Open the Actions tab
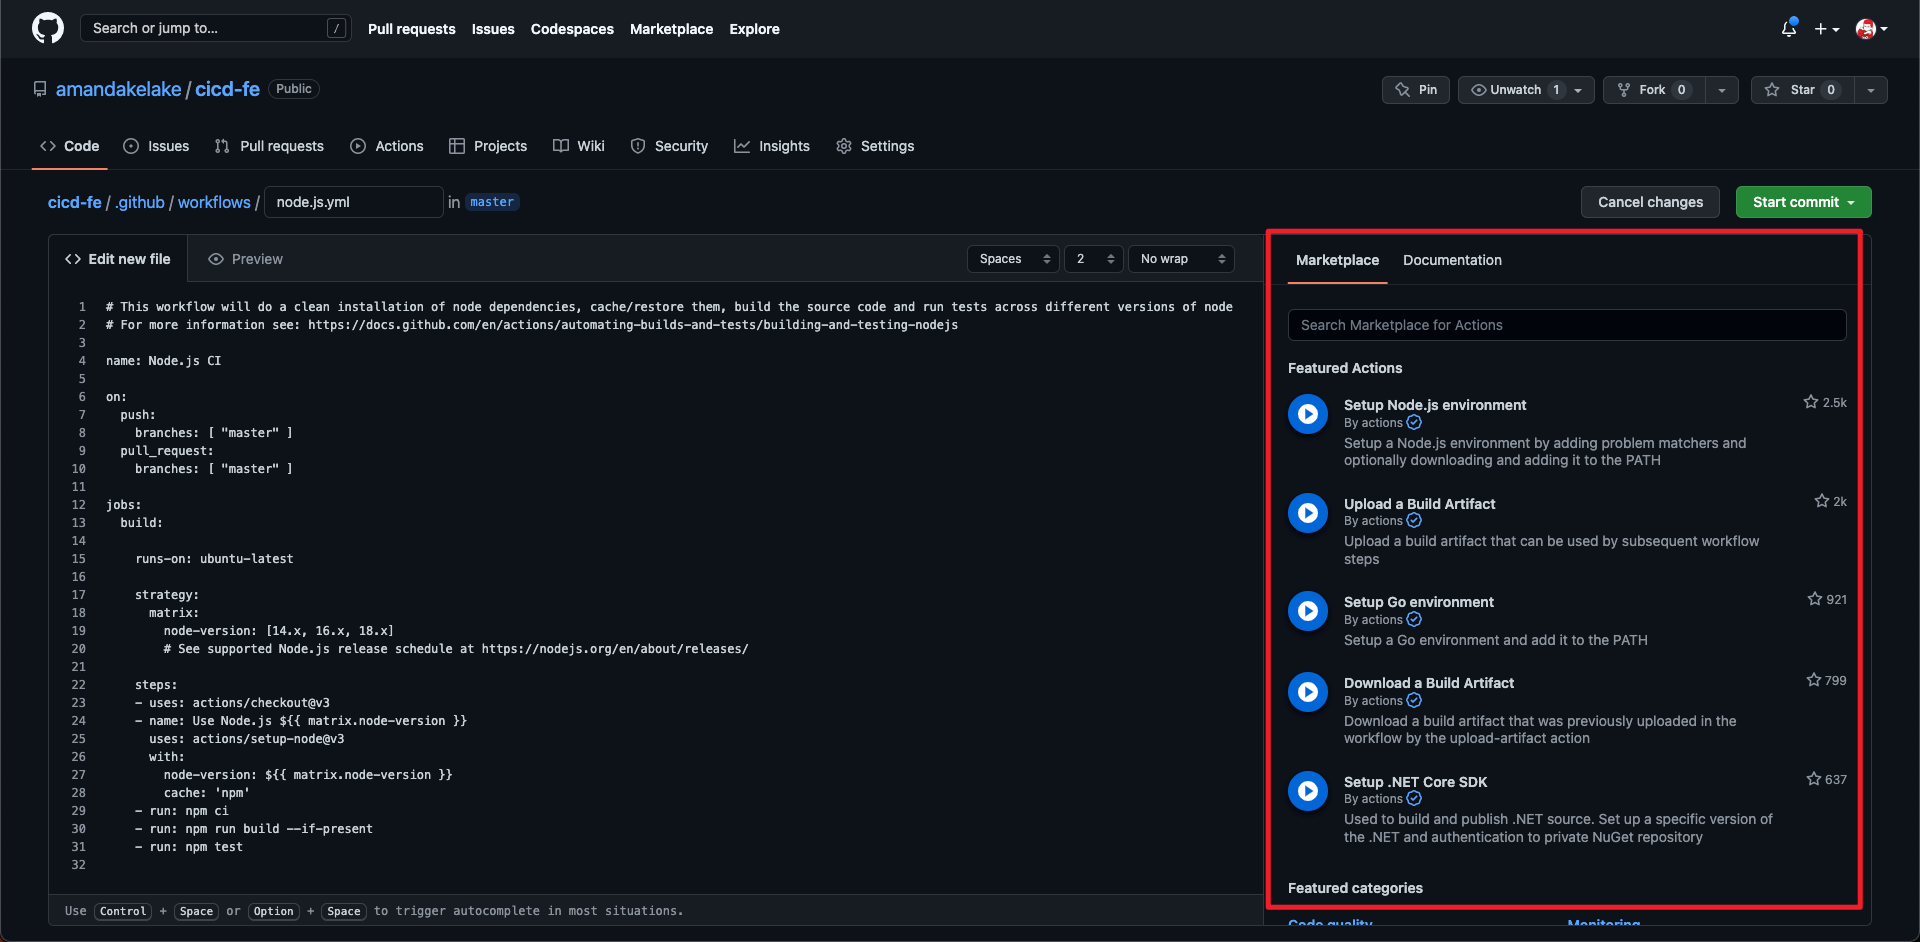 (387, 146)
